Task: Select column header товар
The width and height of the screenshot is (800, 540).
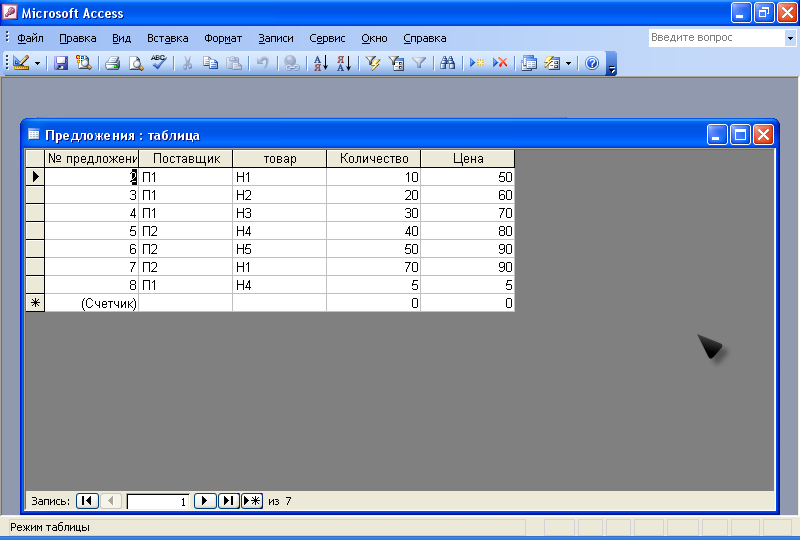Action: [x=279, y=159]
